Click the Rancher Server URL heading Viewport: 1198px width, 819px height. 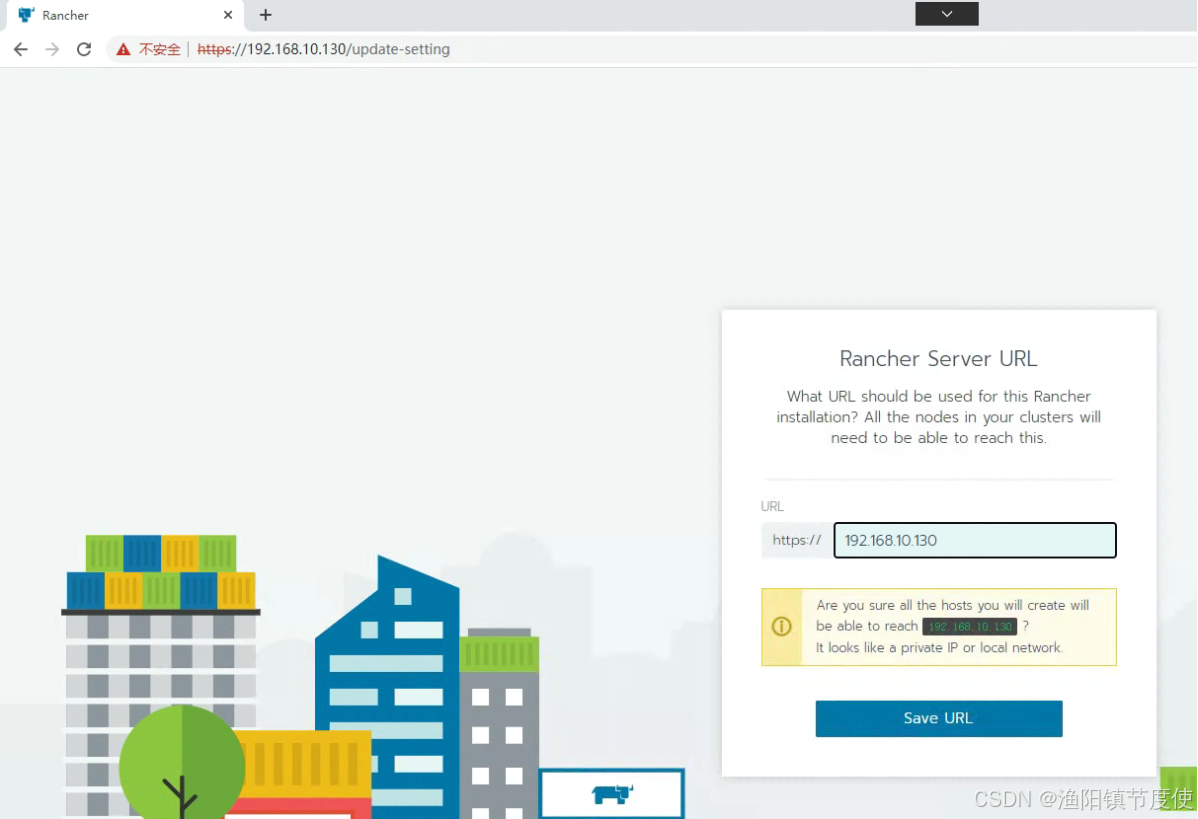(938, 358)
